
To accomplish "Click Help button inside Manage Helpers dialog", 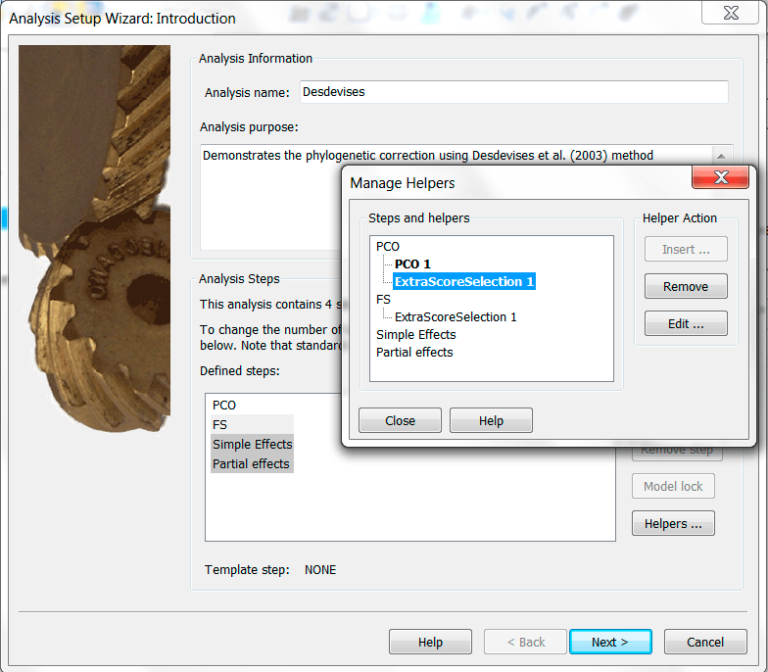I will point(491,421).
